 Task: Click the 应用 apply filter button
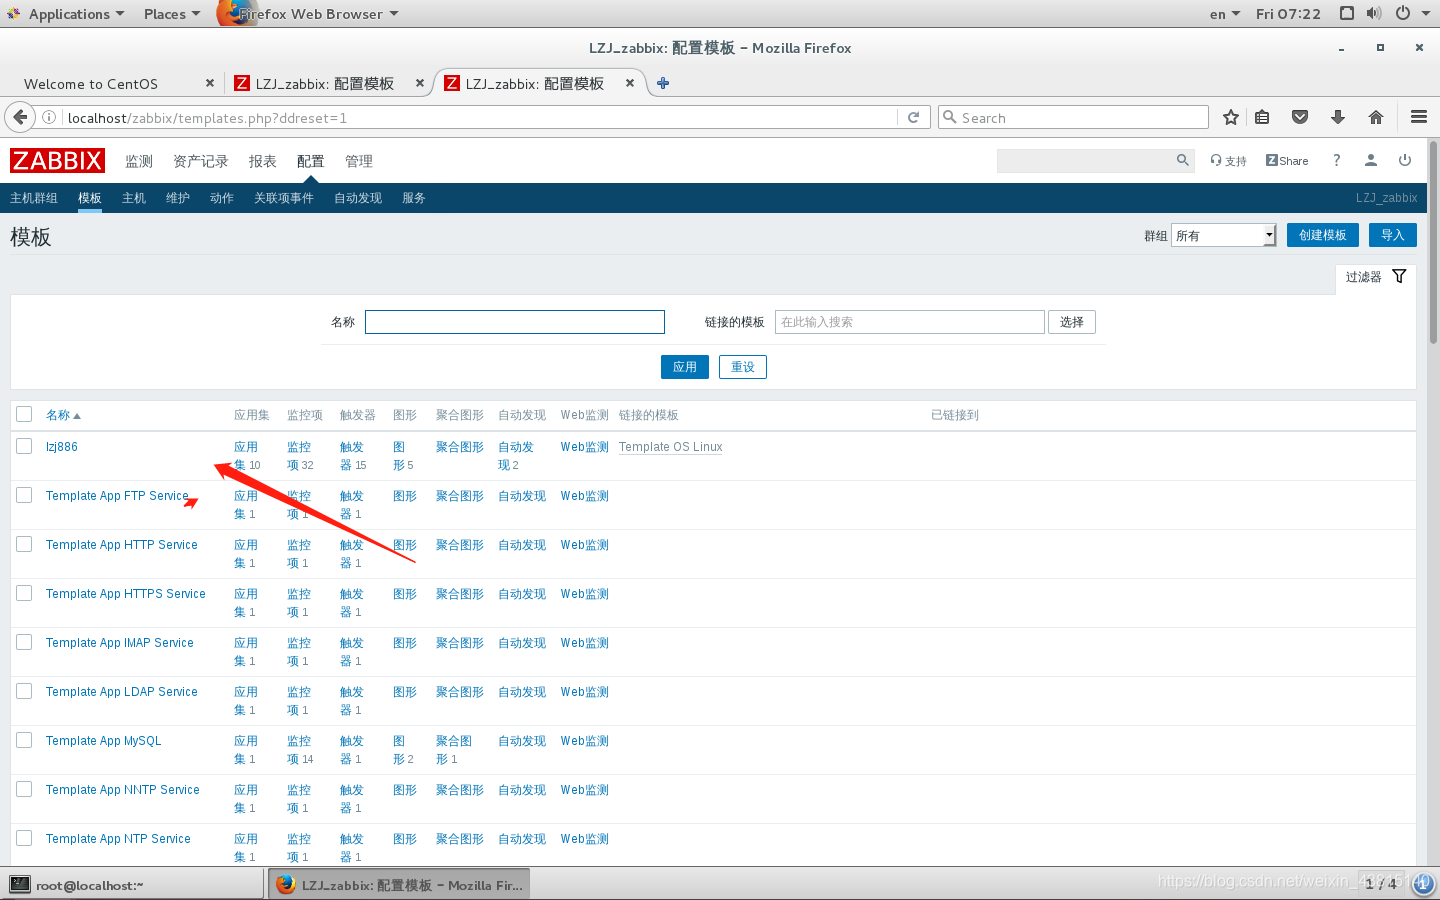[685, 367]
